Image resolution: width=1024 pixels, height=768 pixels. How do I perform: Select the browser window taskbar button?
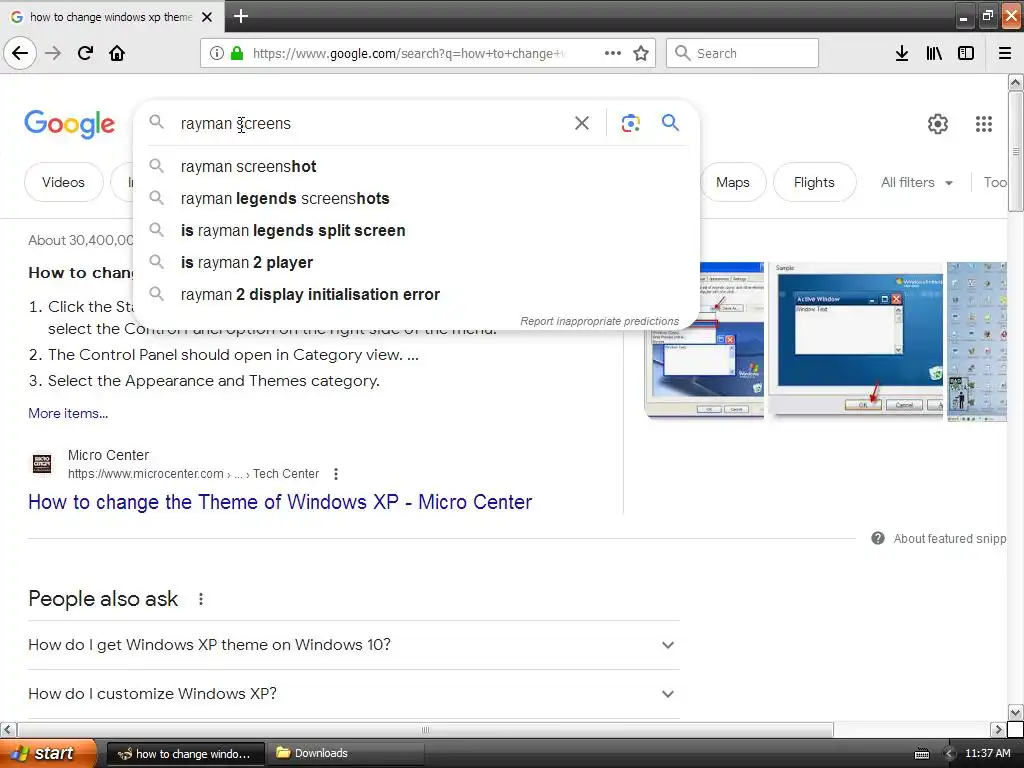[x=185, y=754]
